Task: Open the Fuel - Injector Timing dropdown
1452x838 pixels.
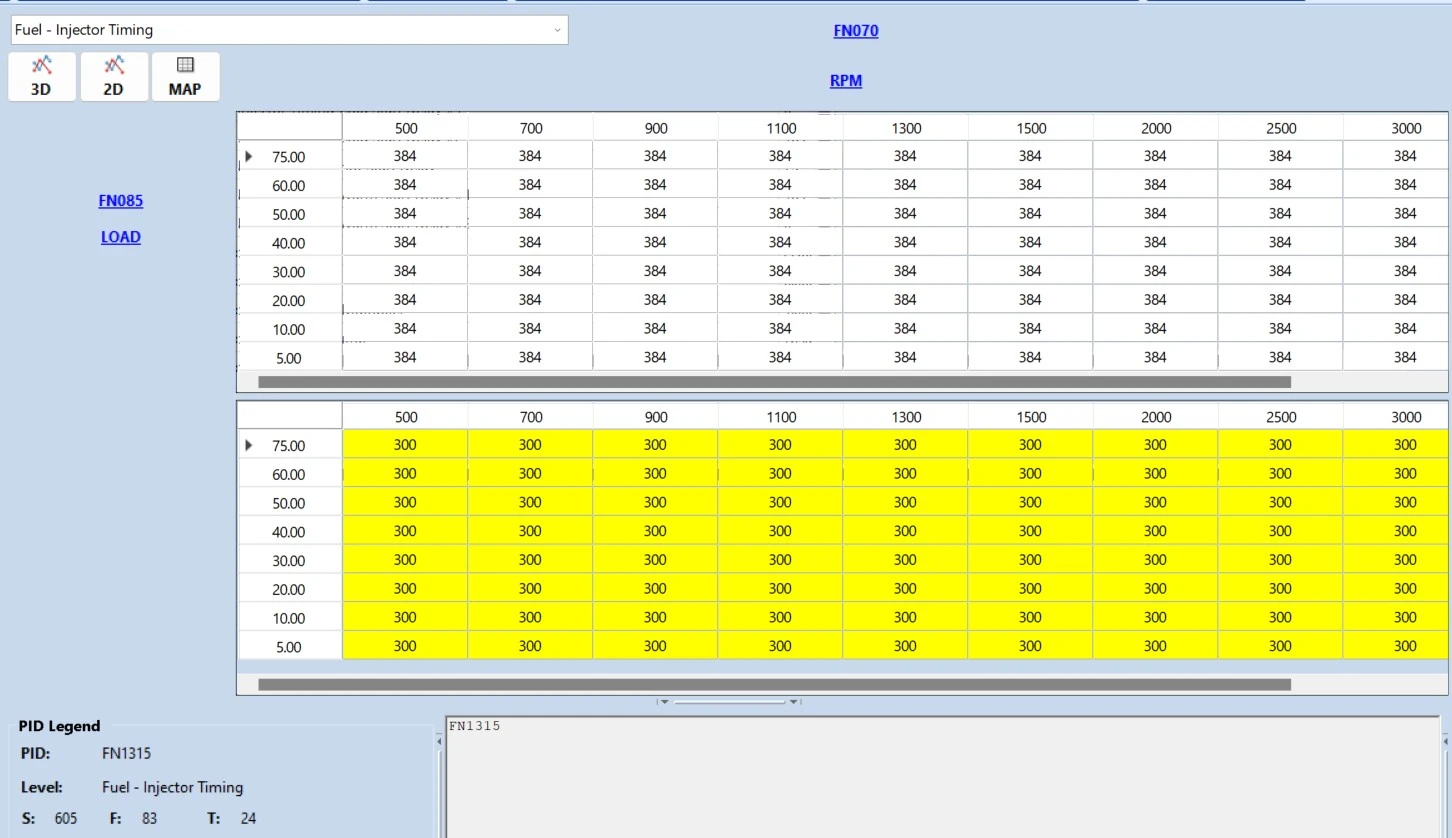Action: point(289,30)
